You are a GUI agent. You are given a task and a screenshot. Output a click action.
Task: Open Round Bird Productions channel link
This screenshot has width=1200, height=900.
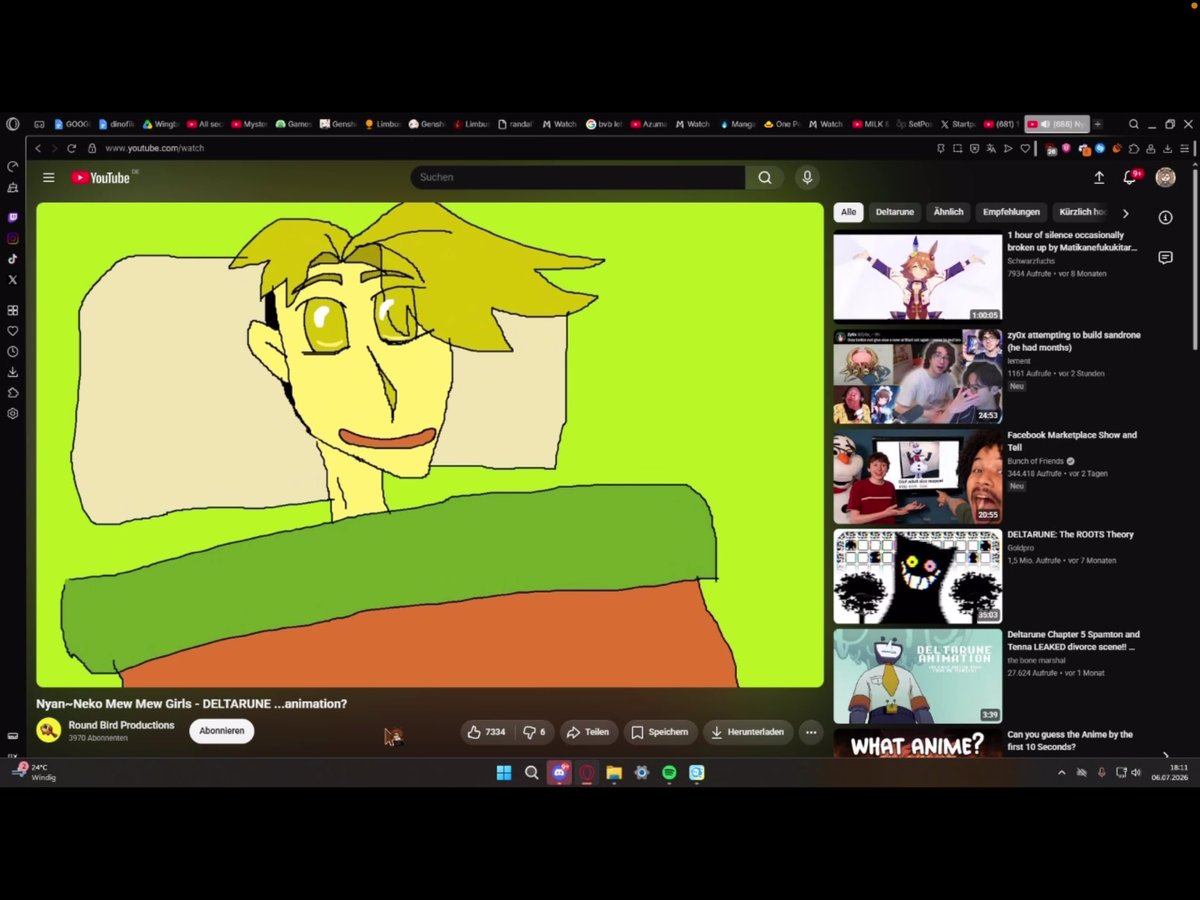click(x=121, y=725)
